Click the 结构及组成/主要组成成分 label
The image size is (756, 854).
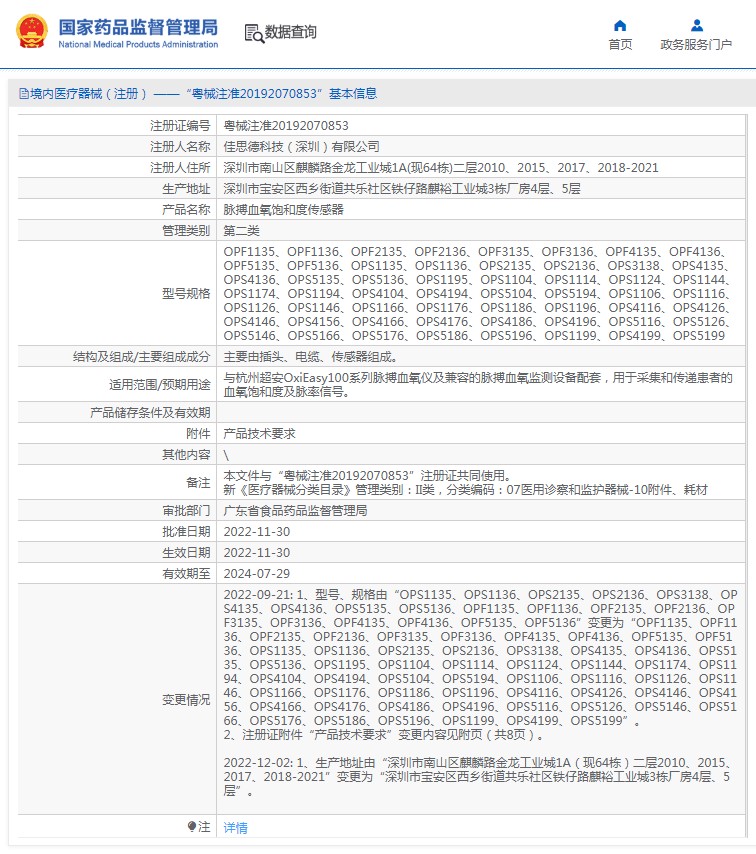(x=142, y=357)
